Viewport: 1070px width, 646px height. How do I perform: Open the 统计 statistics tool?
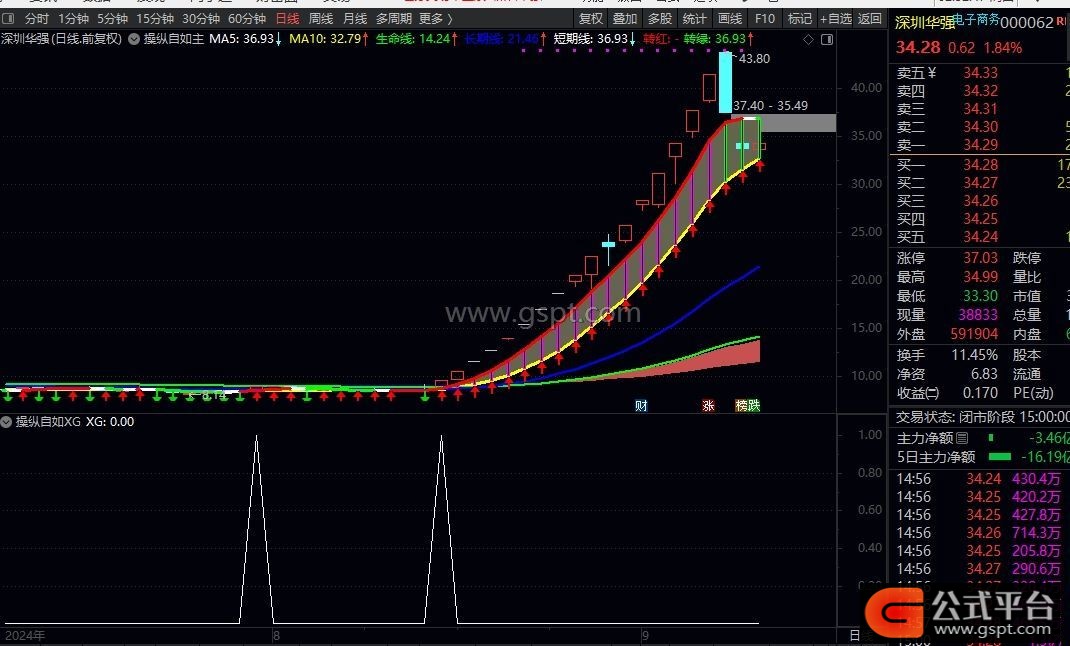pyautogui.click(x=695, y=18)
